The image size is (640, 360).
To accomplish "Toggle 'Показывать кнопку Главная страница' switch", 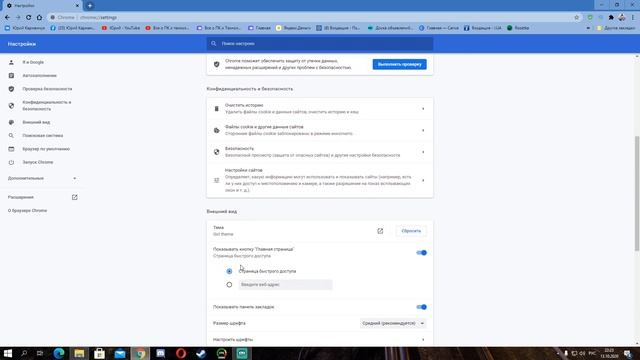I will pos(421,253).
